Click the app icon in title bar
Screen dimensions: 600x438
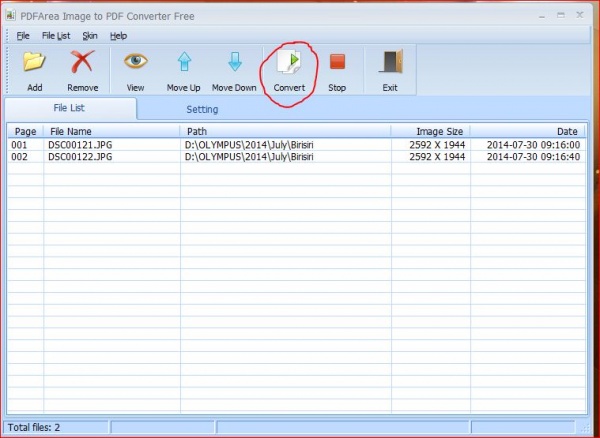tap(10, 15)
